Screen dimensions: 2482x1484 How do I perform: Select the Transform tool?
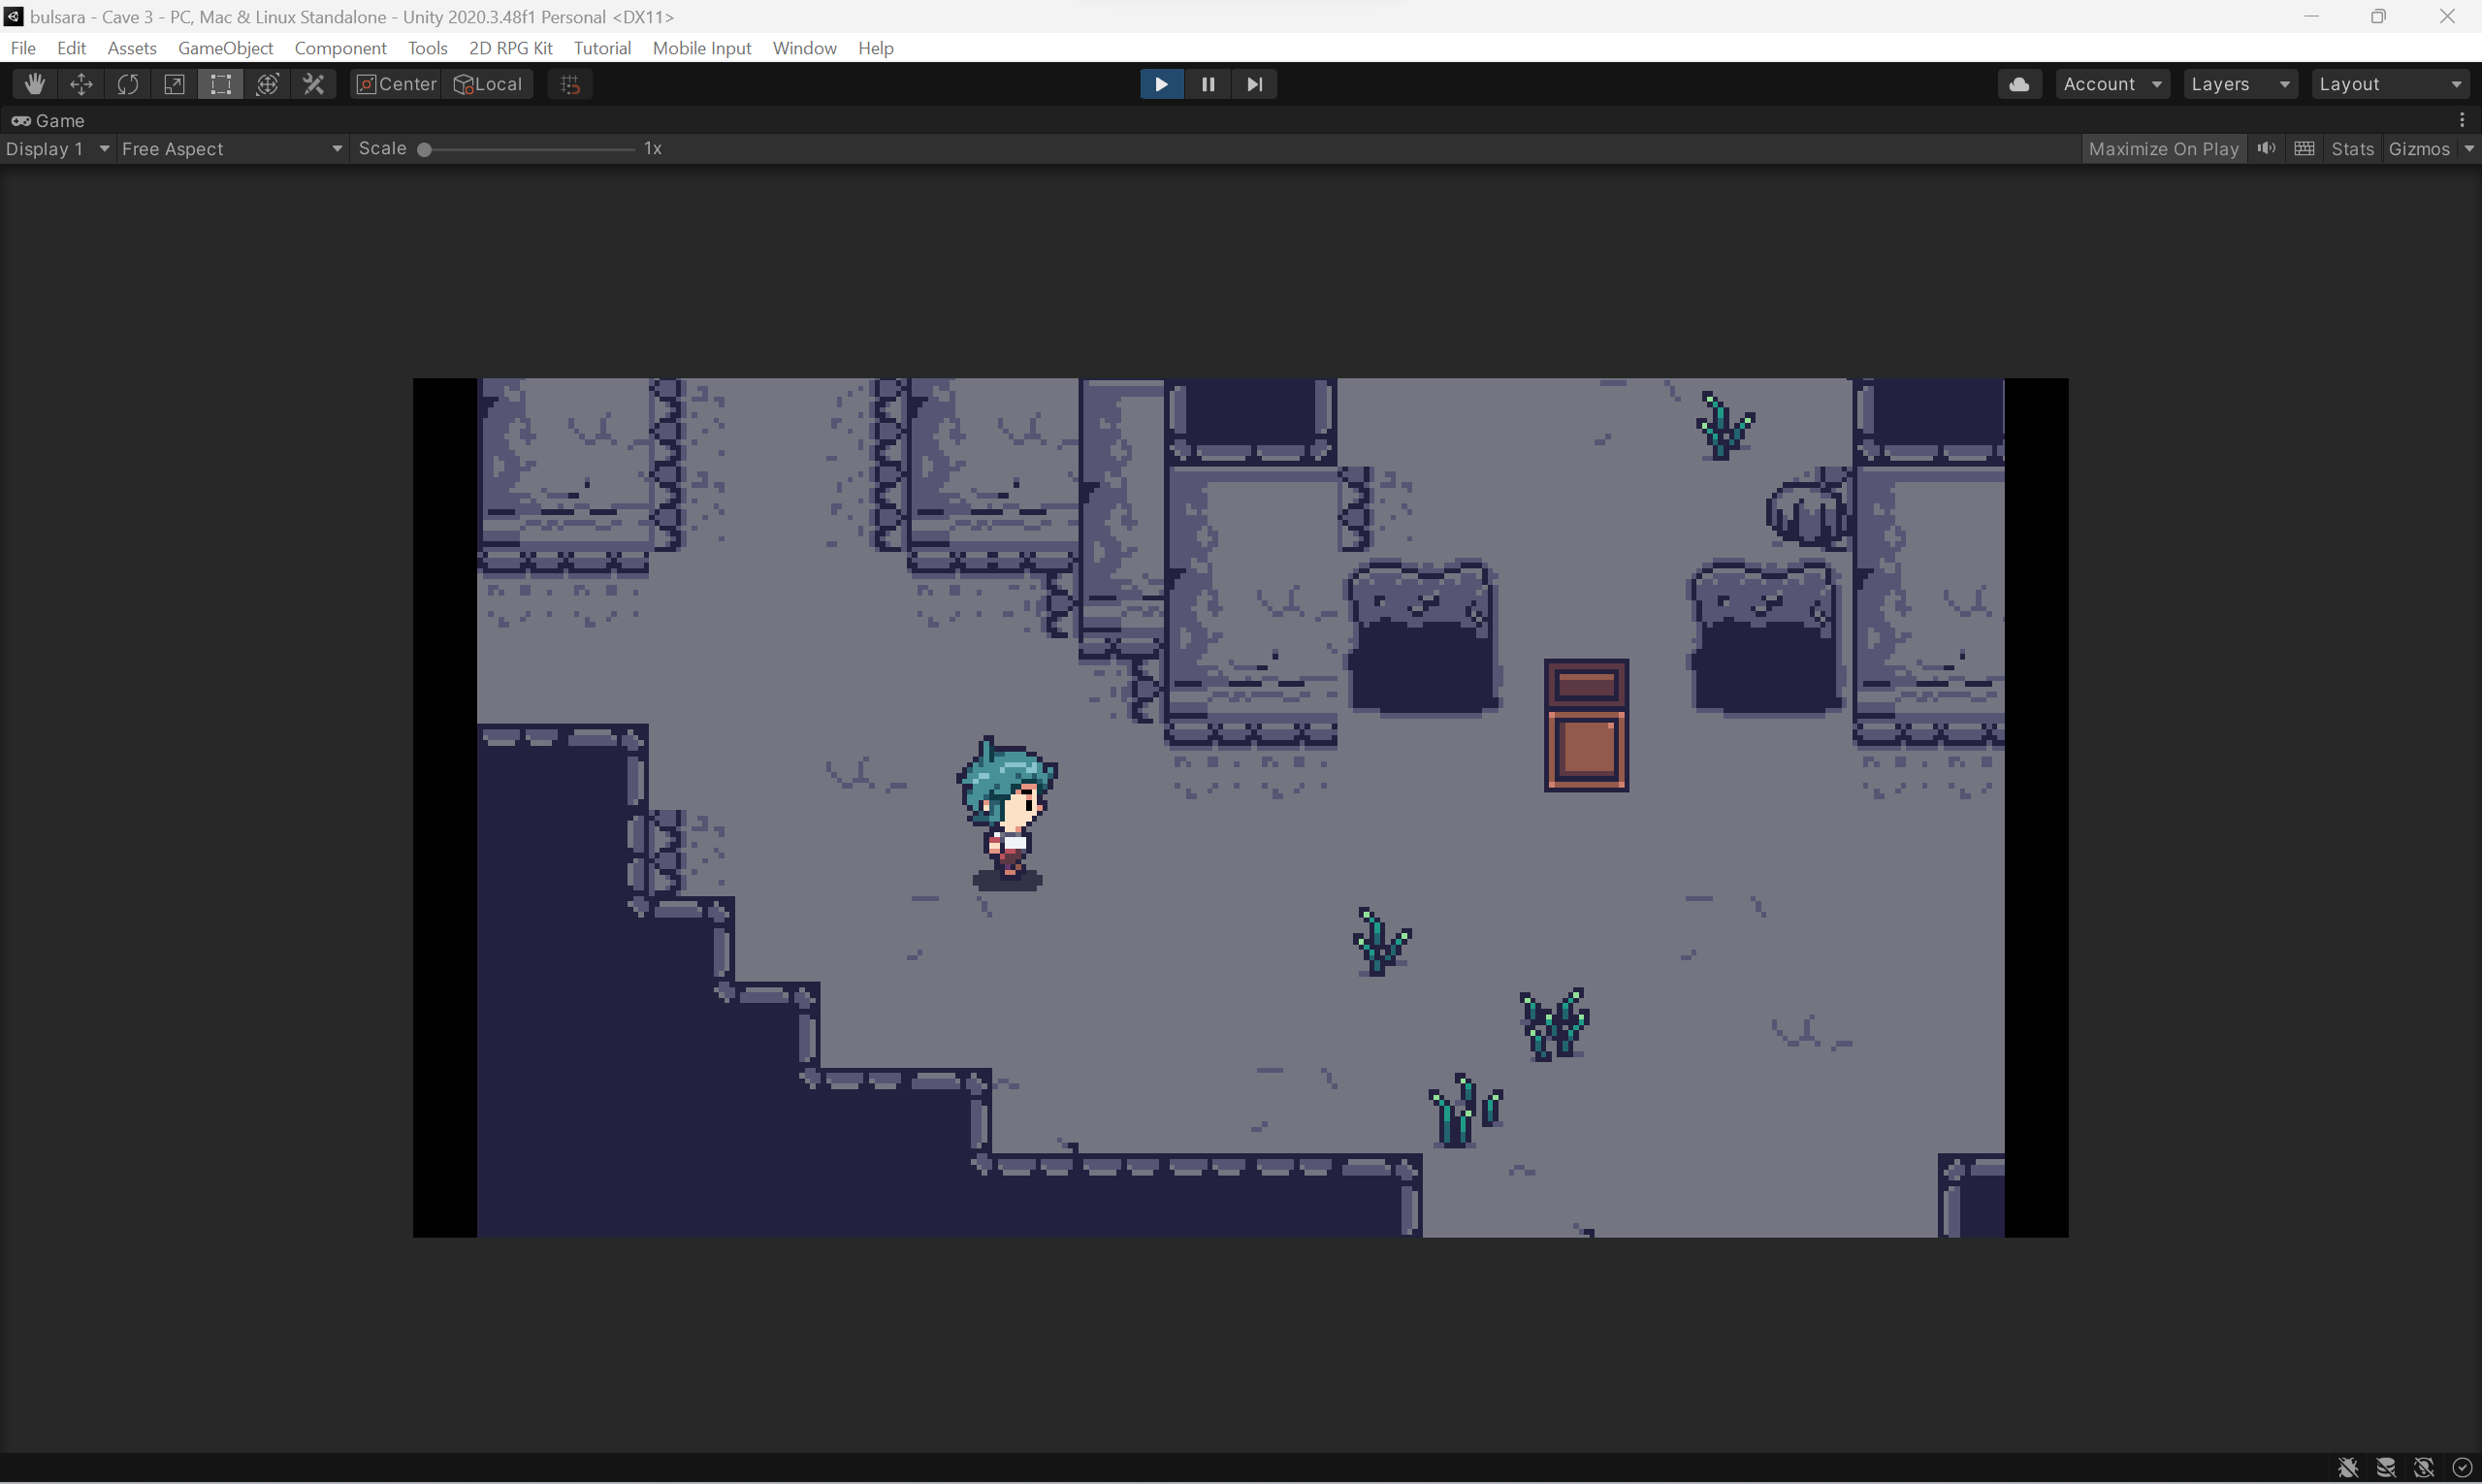(267, 84)
